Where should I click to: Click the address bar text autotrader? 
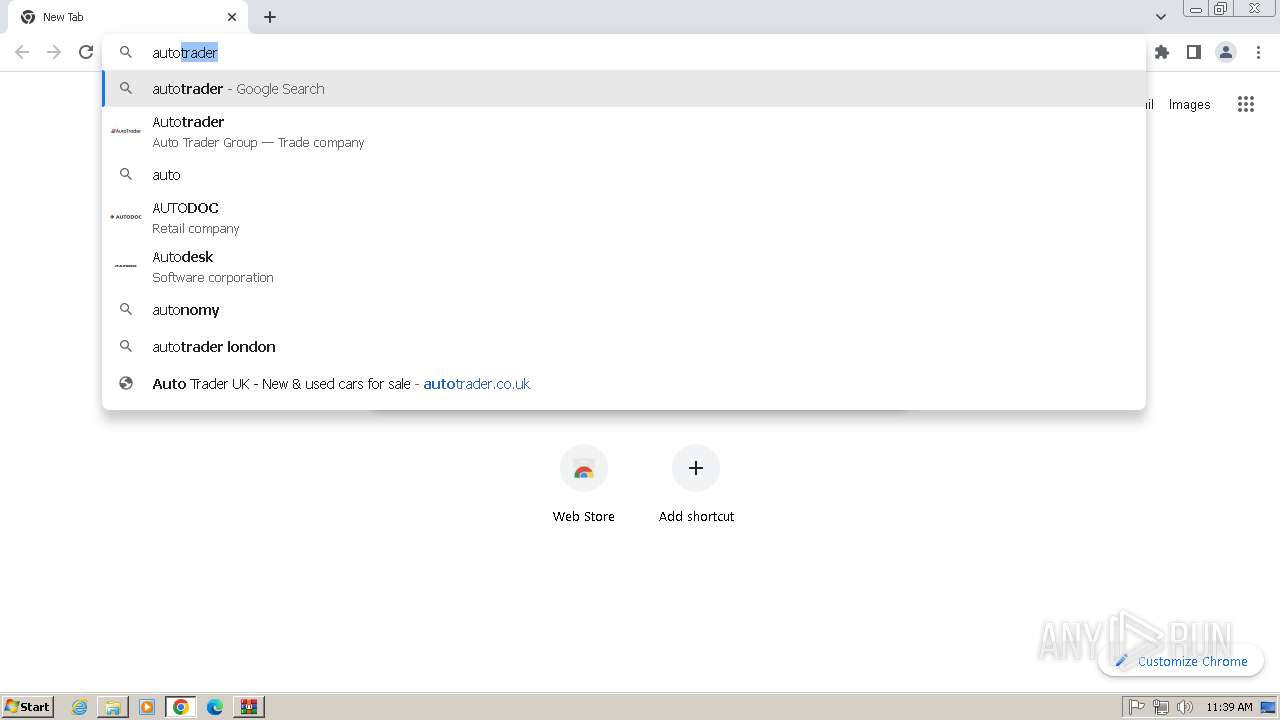(x=185, y=52)
